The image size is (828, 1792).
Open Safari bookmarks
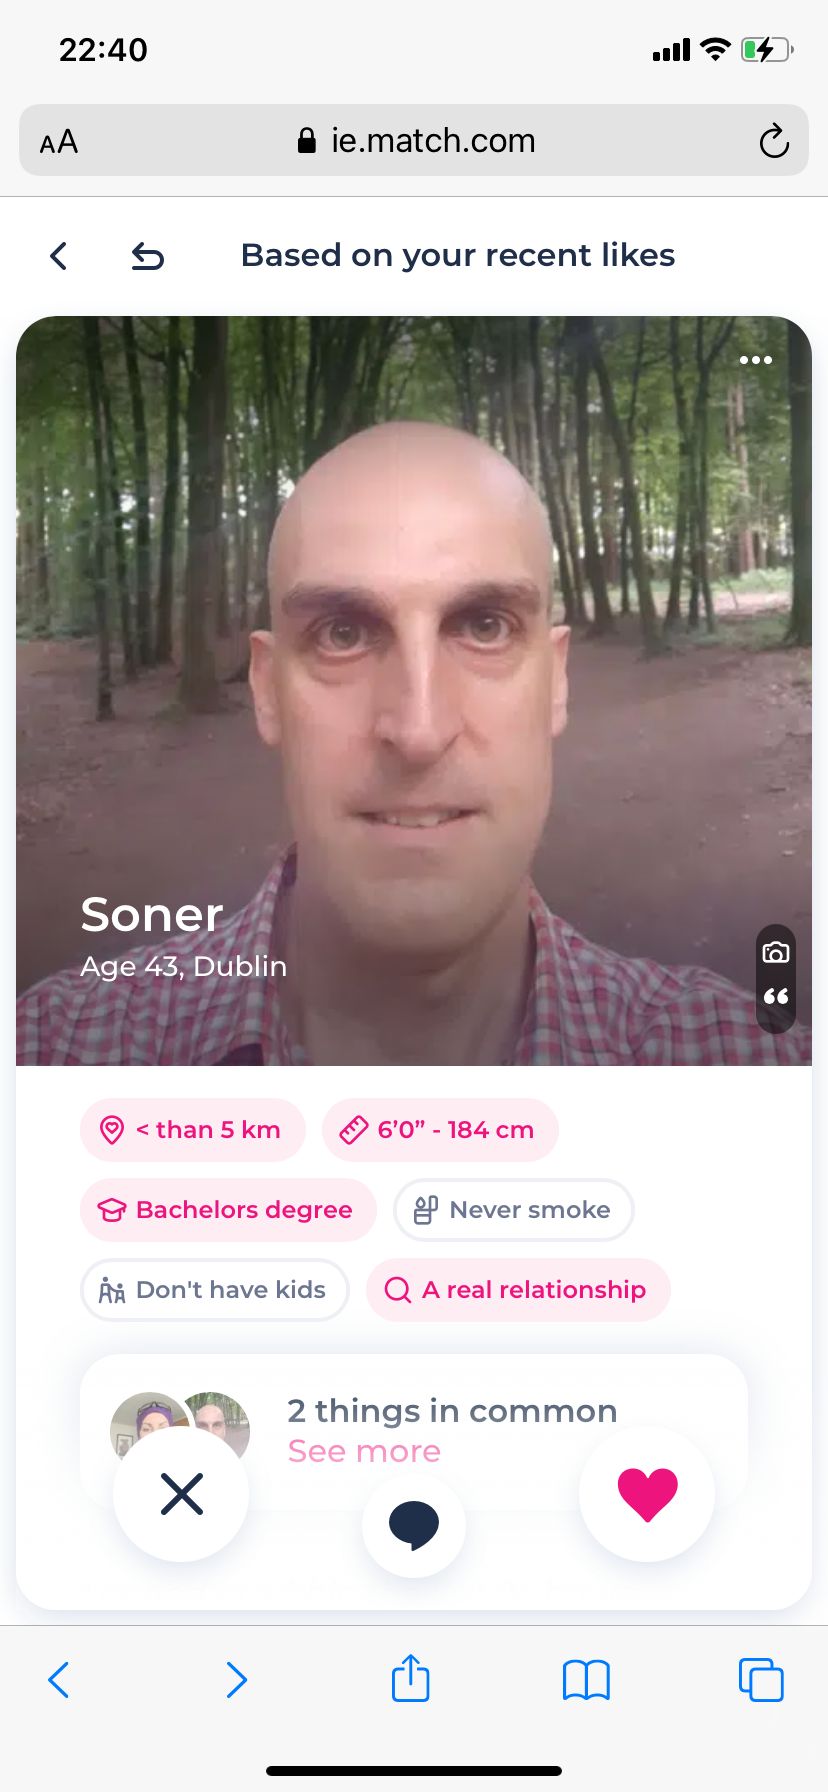[586, 1680]
